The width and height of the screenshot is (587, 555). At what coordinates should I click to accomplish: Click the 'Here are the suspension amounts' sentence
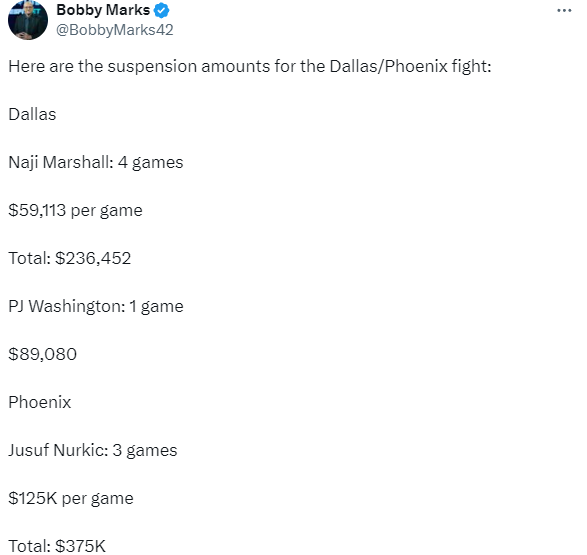click(x=250, y=67)
